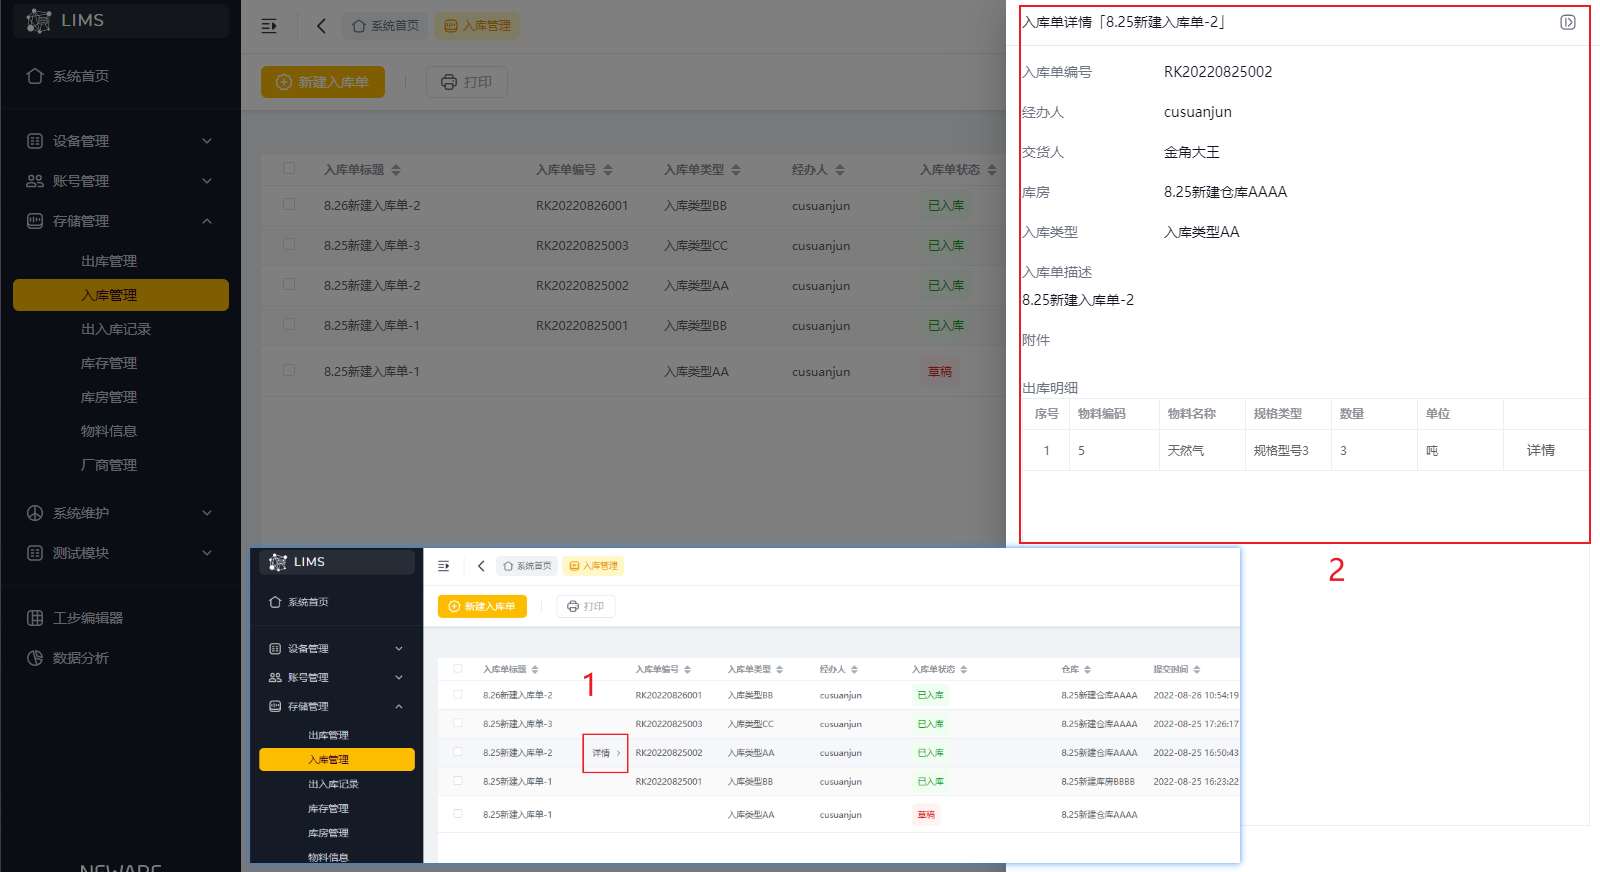Check the RK20220825001 row in main table

click(x=289, y=324)
